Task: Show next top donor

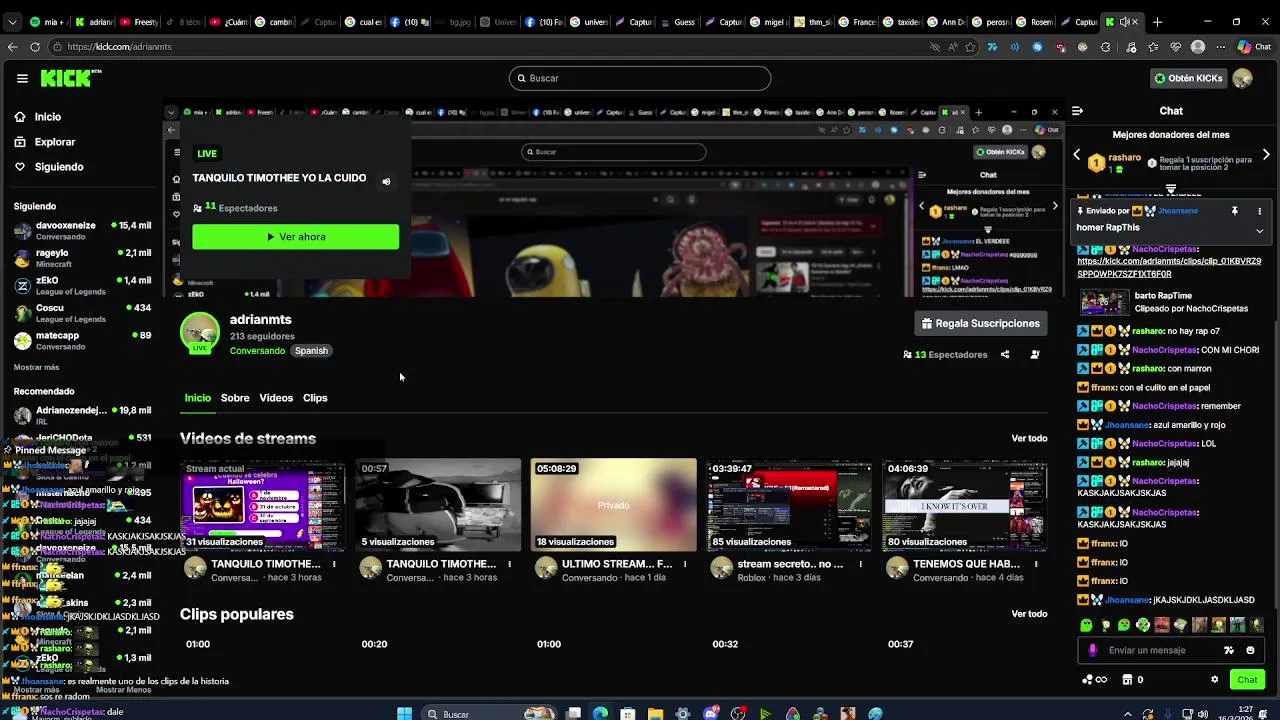Action: click(x=1266, y=155)
